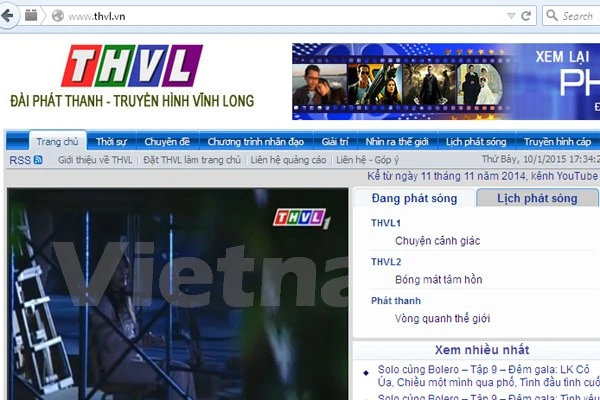
Task: Click the YouTube channel announcement ticker
Action: 483,176
